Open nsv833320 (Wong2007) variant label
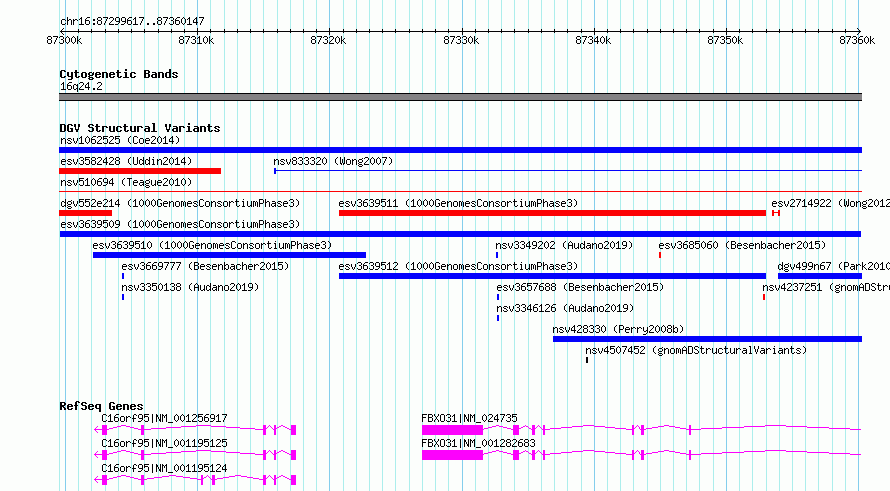Viewport: 890px width, 491px height. pos(333,161)
